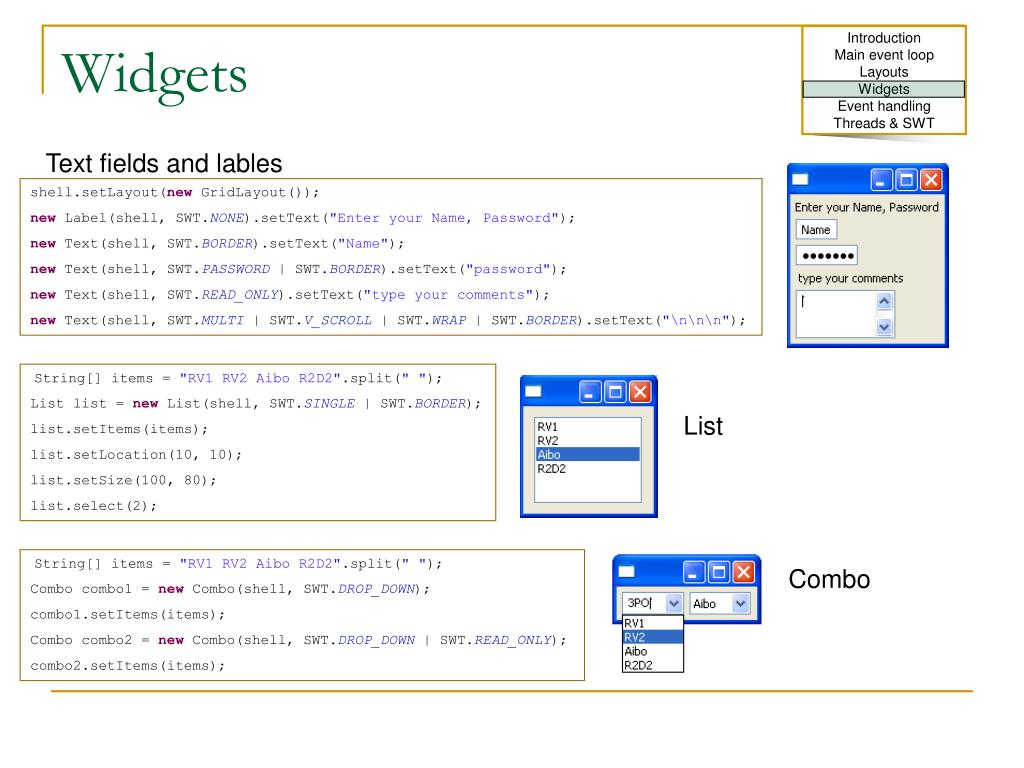The height and width of the screenshot is (768, 1024).
Task: Click the Widgets slide title
Action: [x=154, y=77]
